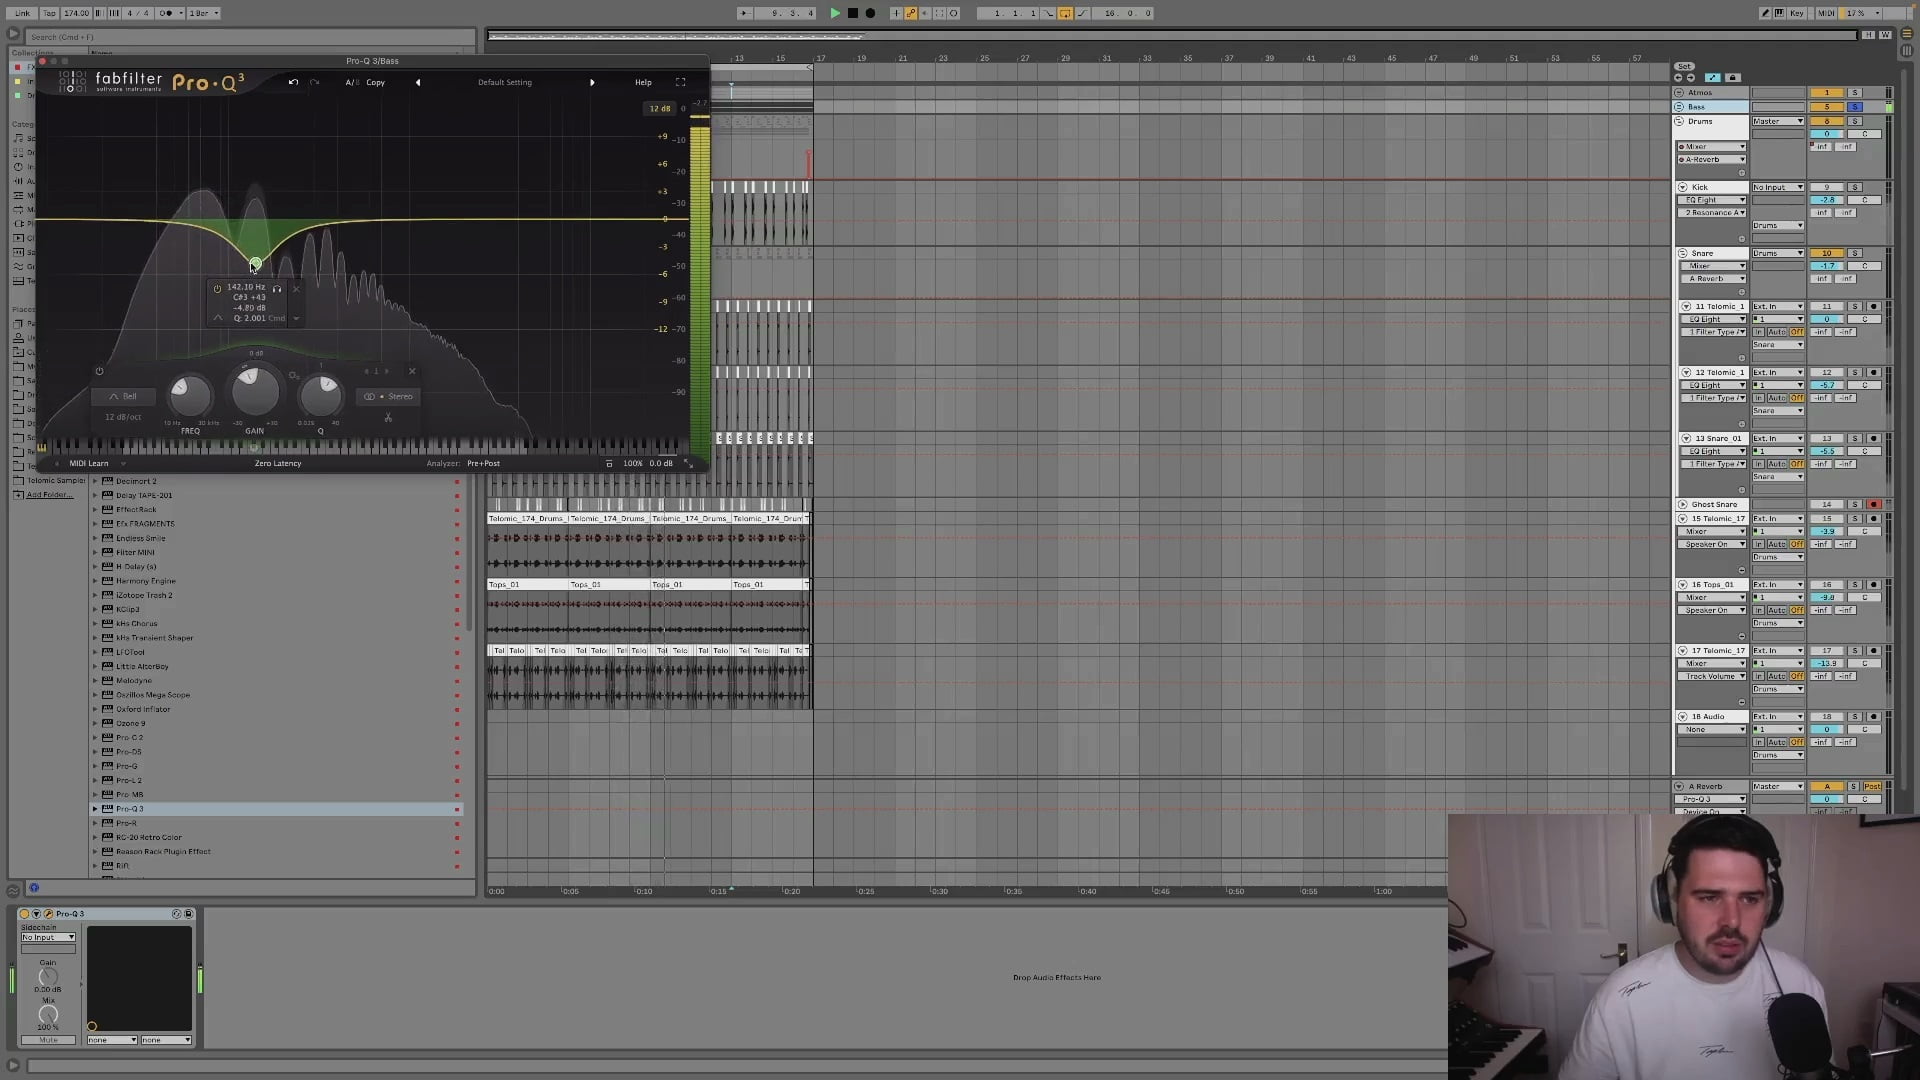1920x1080 pixels.
Task: Copy the A state to B
Action: click(376, 82)
